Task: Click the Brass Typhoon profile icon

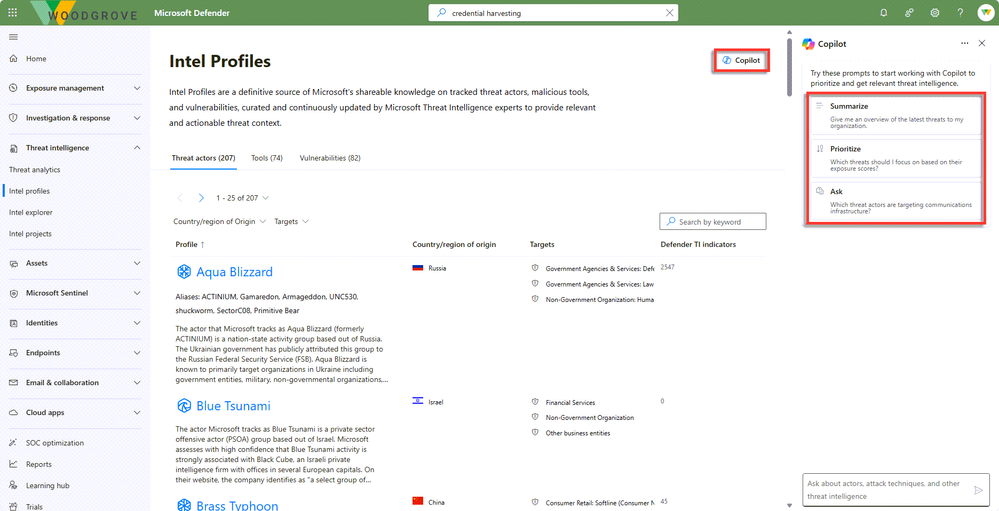Action: [183, 505]
